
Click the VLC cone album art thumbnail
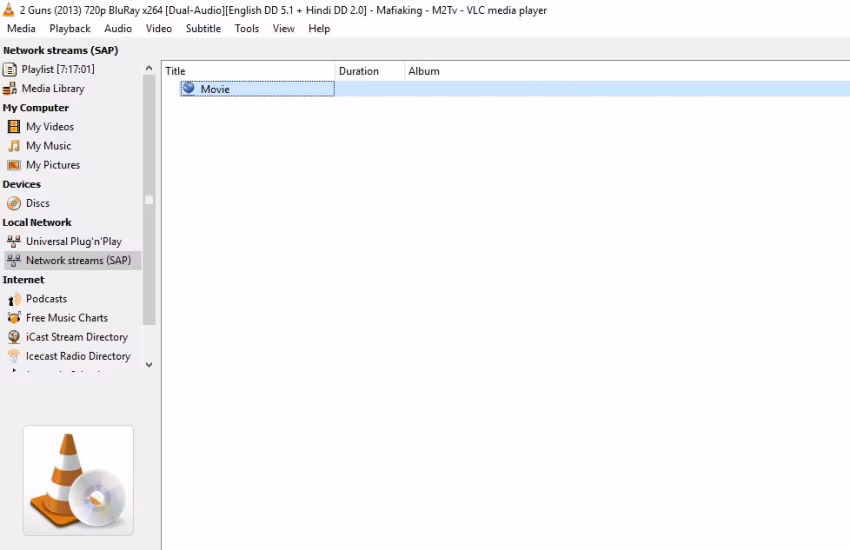pos(78,480)
